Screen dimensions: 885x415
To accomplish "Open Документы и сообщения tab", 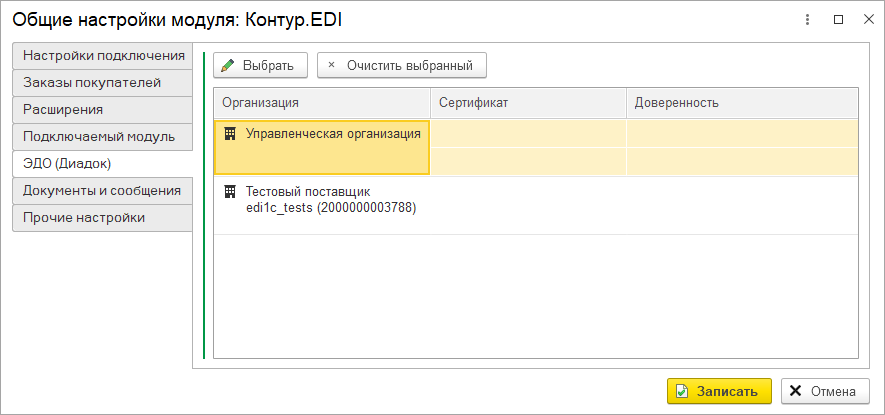I will pyautogui.click(x=103, y=191).
